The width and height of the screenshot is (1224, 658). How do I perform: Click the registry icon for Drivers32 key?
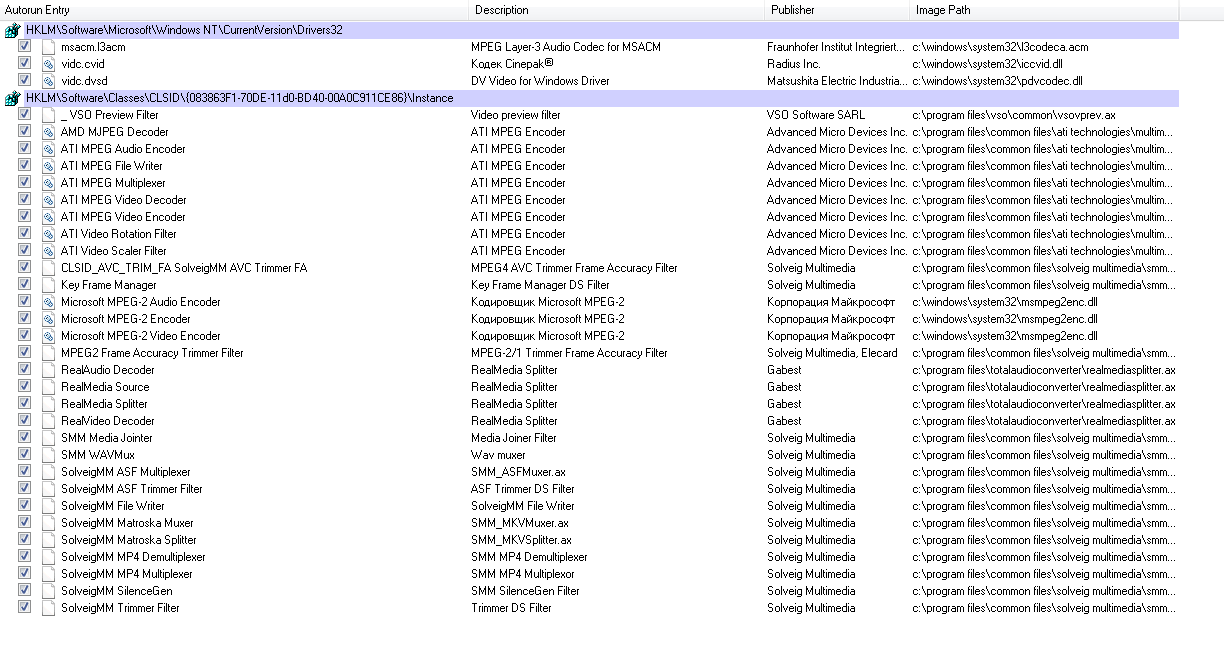click(x=12, y=30)
